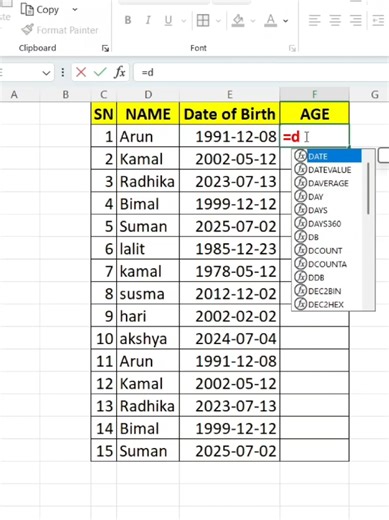Click the cell containing lalit
The image size is (389, 520).
[x=148, y=249]
